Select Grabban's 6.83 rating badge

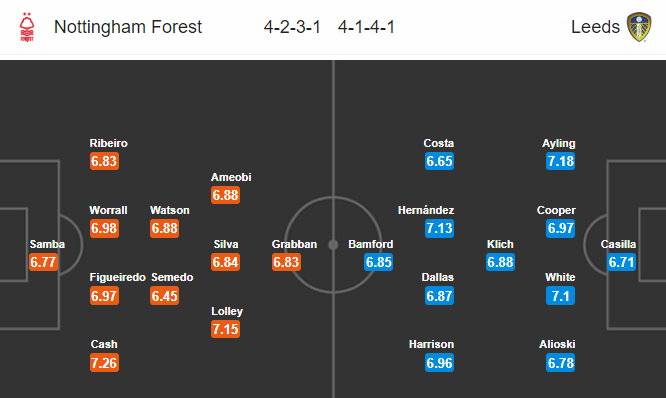click(x=286, y=262)
